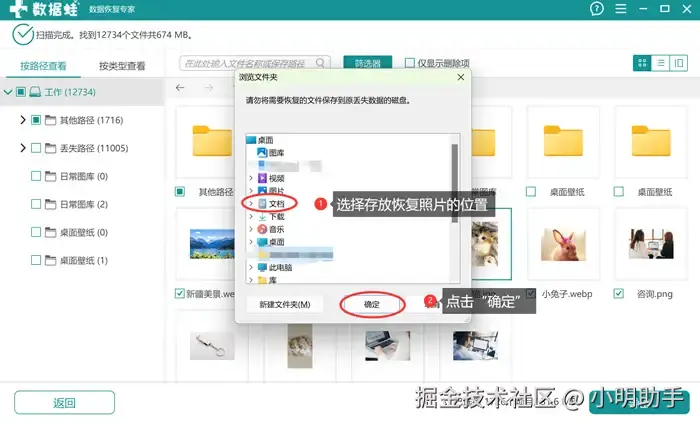Switch to 按路径查看 tab
The width and height of the screenshot is (700, 426).
[43, 66]
